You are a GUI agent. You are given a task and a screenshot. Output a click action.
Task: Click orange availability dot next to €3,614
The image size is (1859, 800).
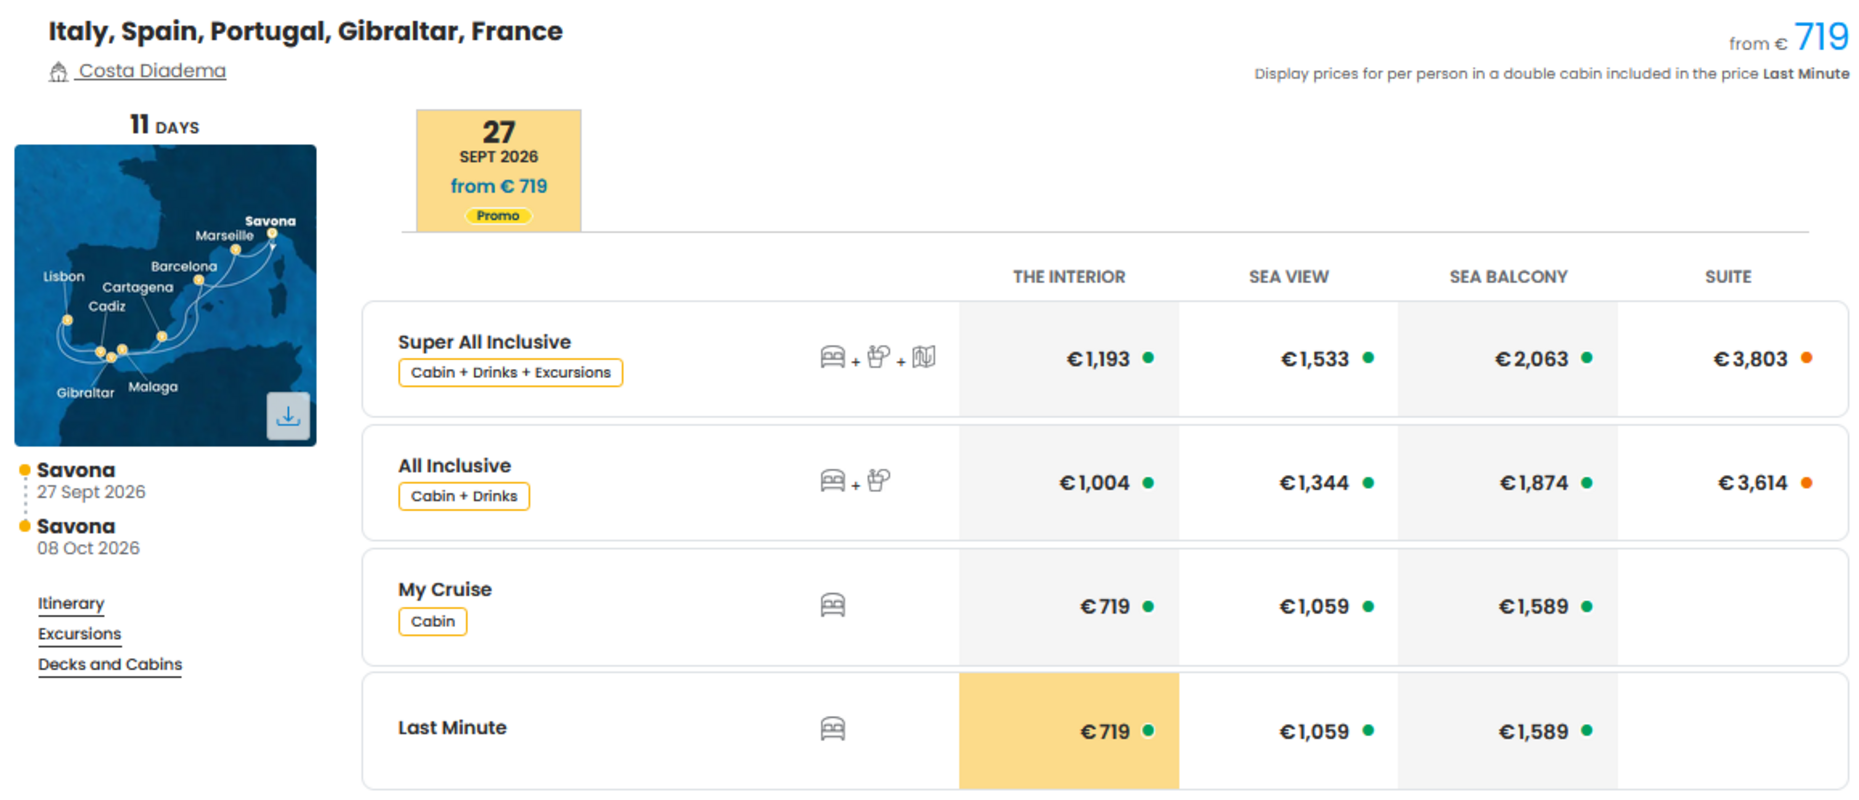click(x=1807, y=482)
